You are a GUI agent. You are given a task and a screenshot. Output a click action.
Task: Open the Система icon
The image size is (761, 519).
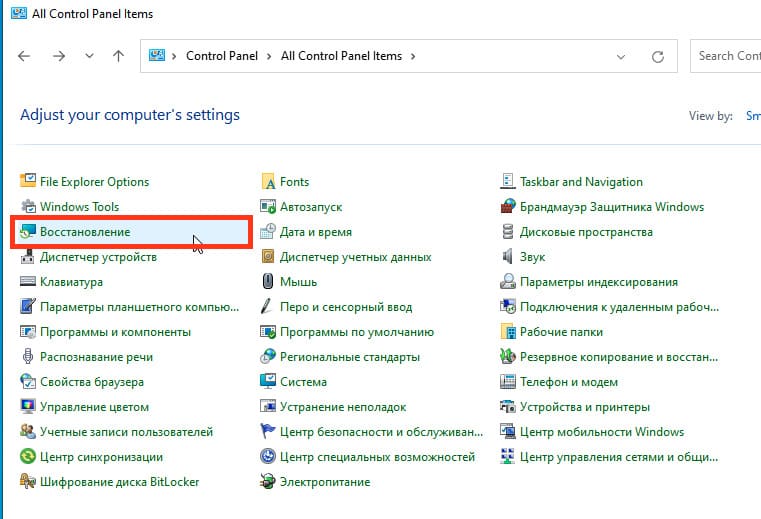coord(268,382)
